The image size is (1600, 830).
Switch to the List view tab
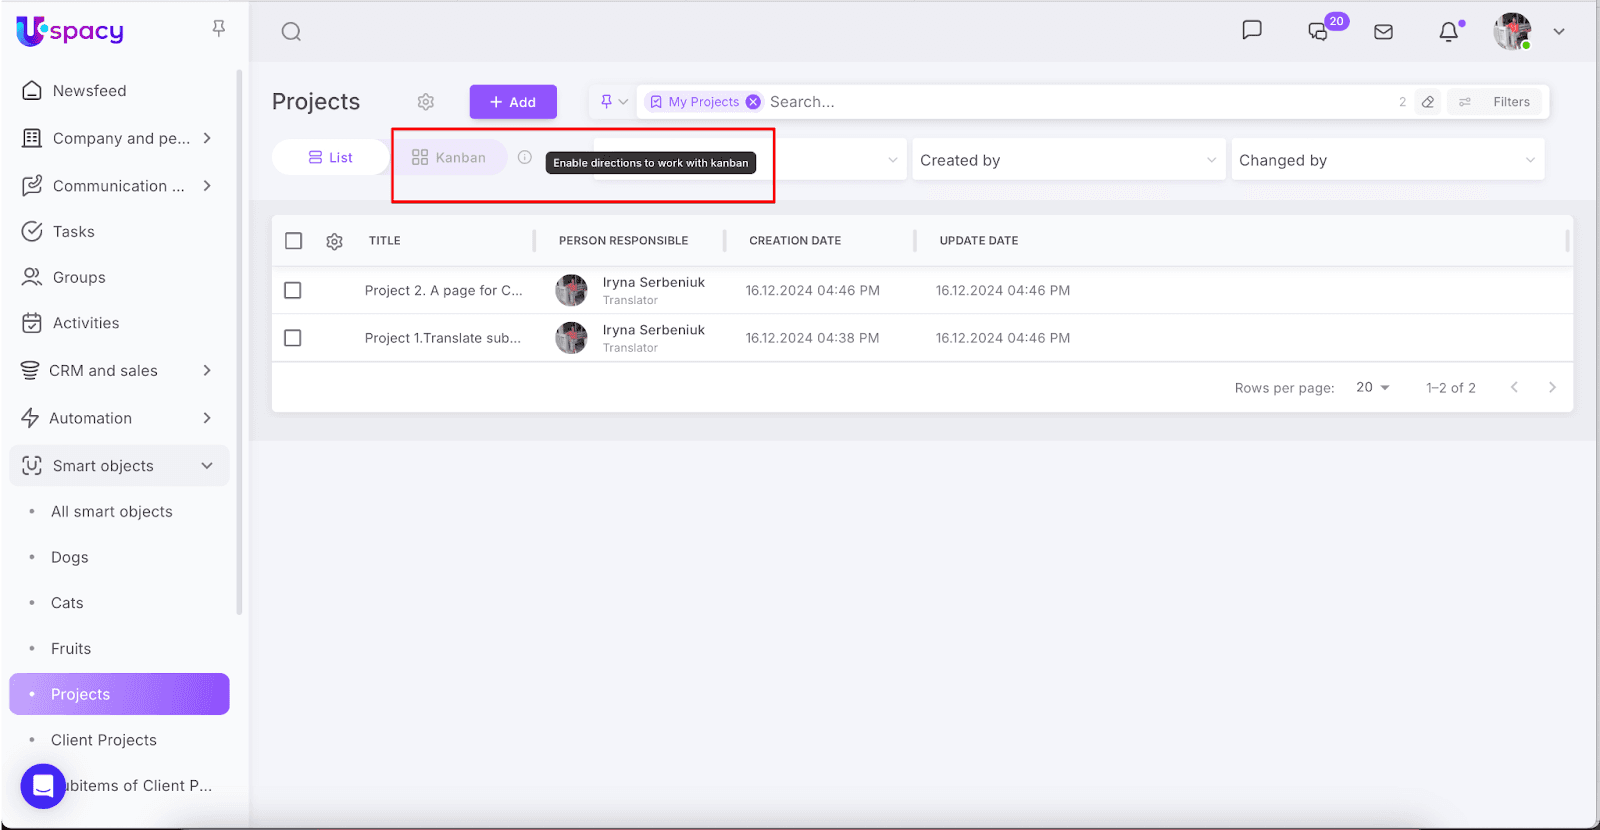pyautogui.click(x=330, y=158)
